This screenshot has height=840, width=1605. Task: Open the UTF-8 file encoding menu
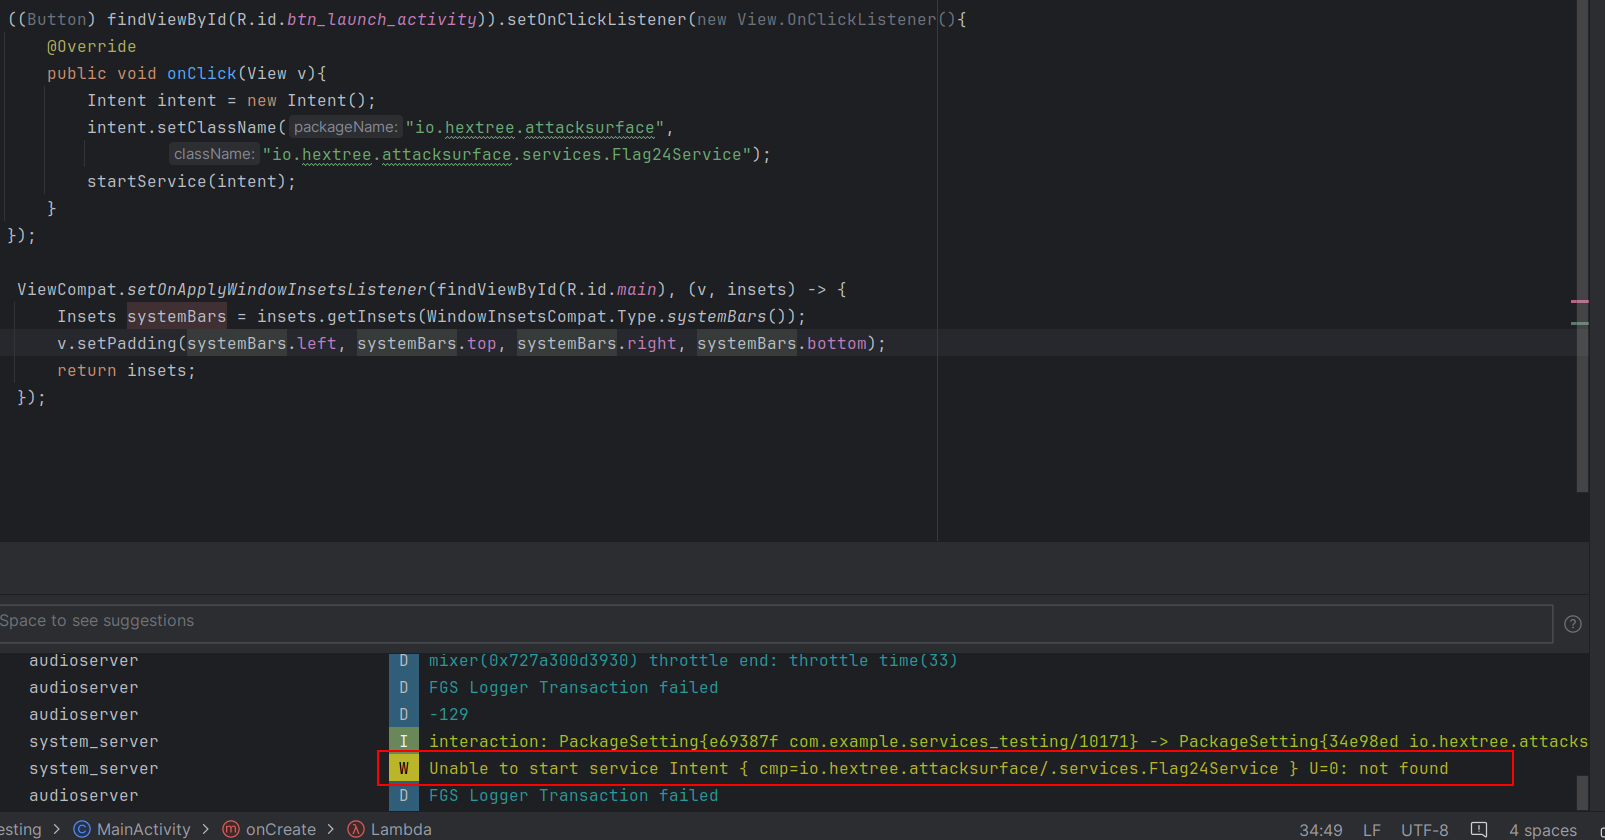(x=1424, y=830)
